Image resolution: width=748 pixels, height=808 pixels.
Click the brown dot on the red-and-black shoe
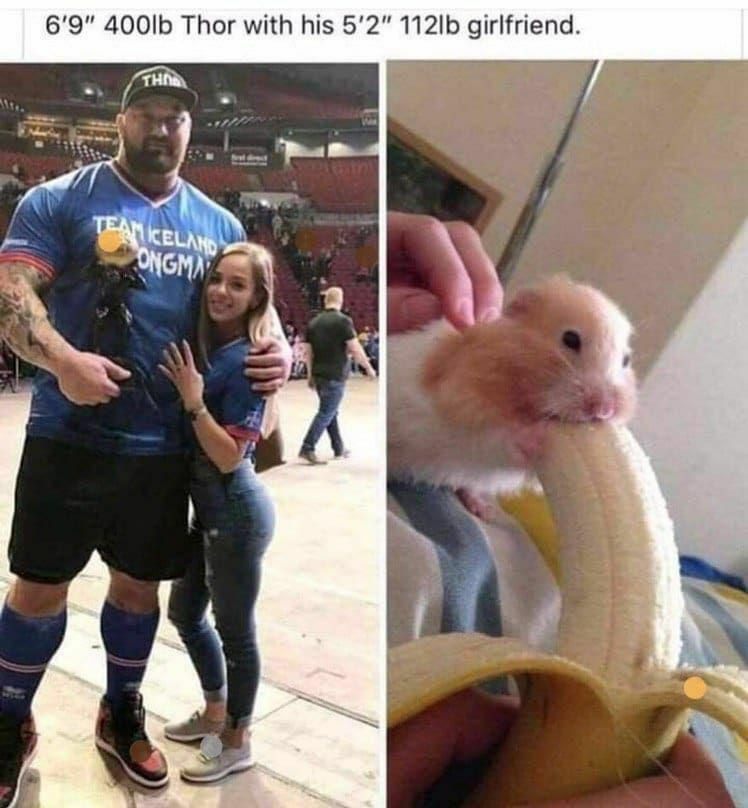[x=141, y=752]
